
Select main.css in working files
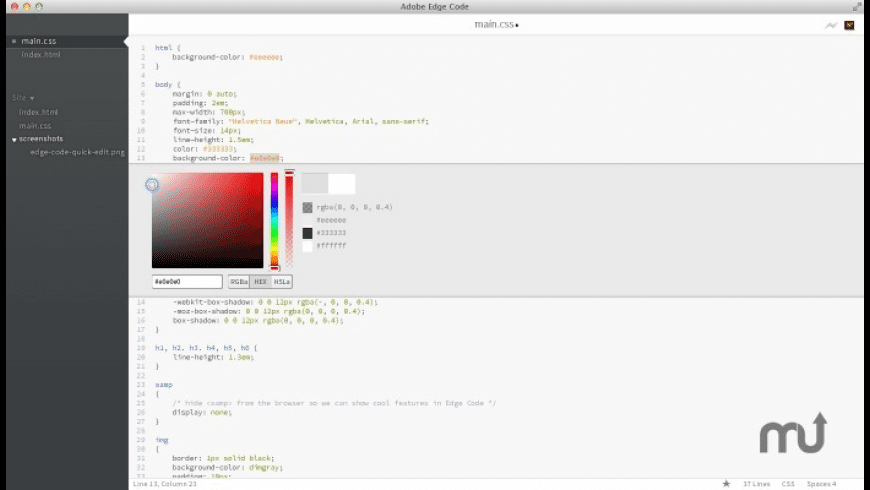(x=39, y=41)
